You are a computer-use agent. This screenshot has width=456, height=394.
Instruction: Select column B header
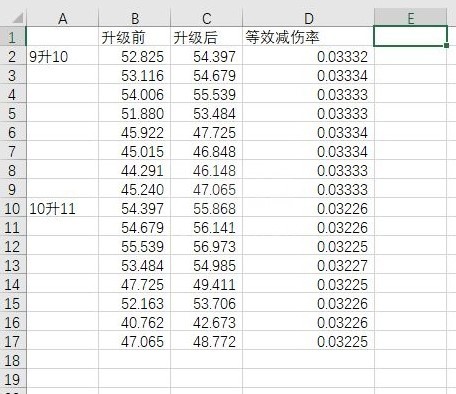[135, 18]
